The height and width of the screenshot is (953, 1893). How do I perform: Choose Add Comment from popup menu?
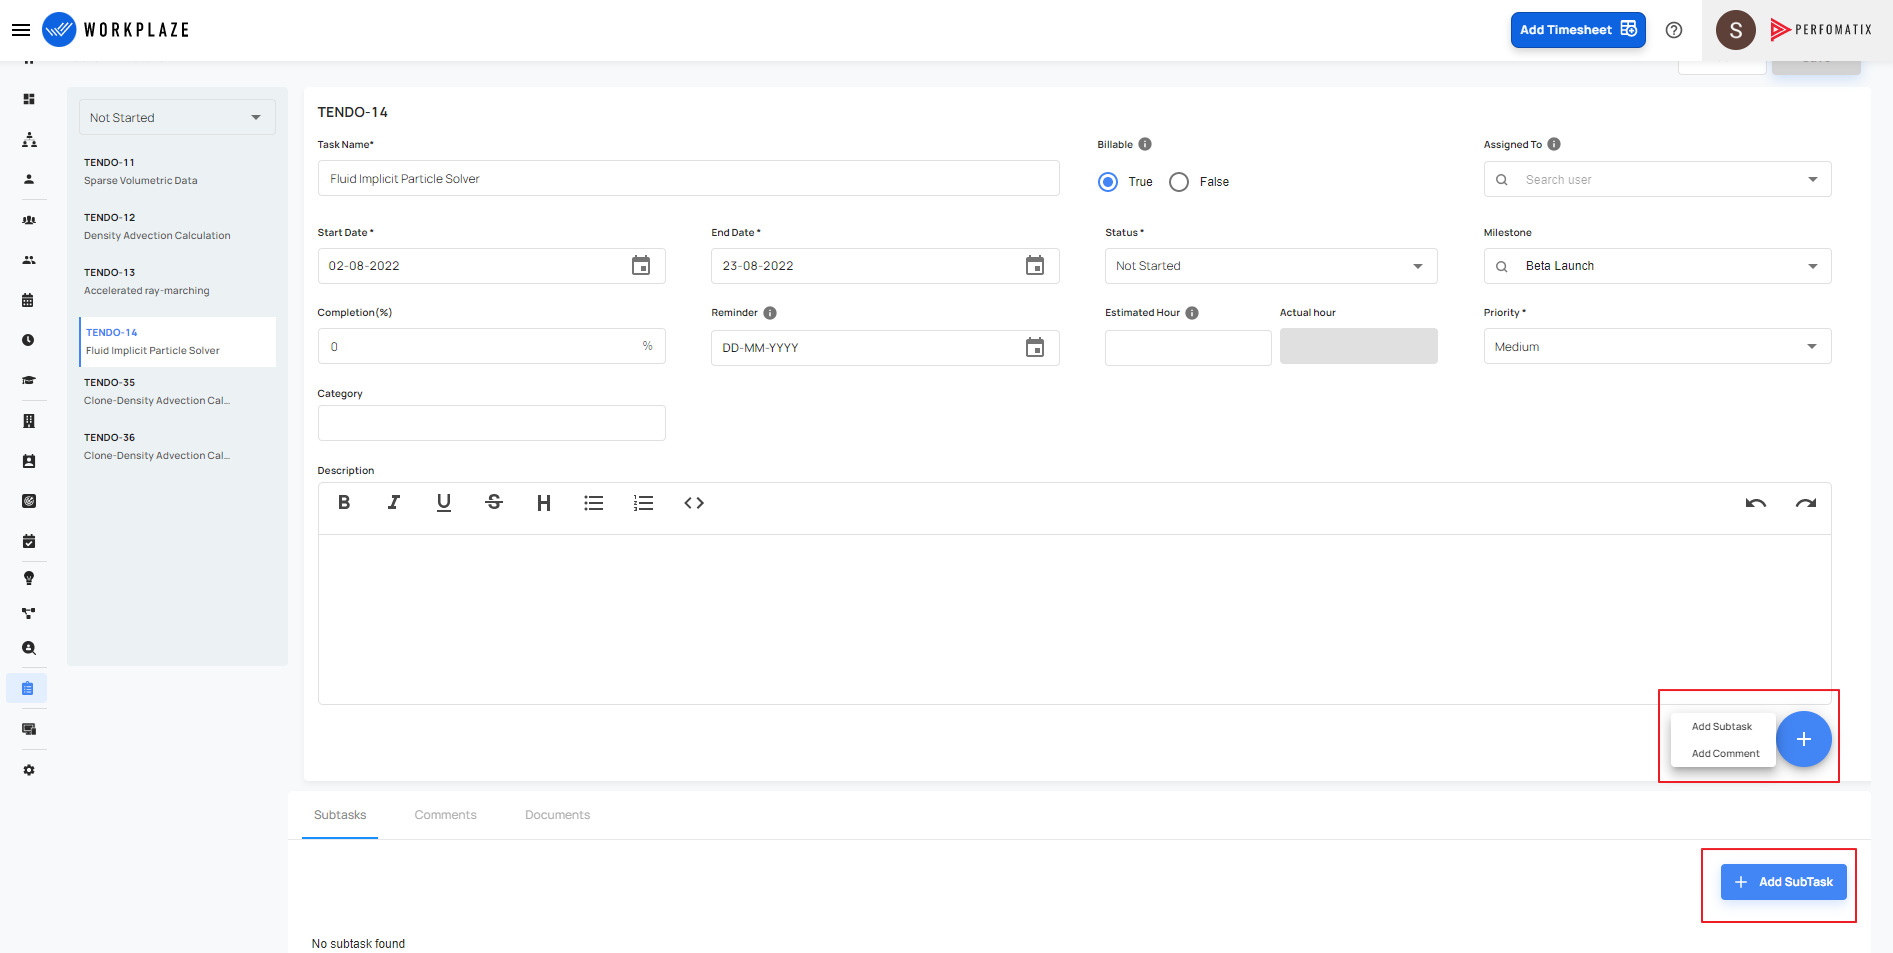[x=1726, y=754]
